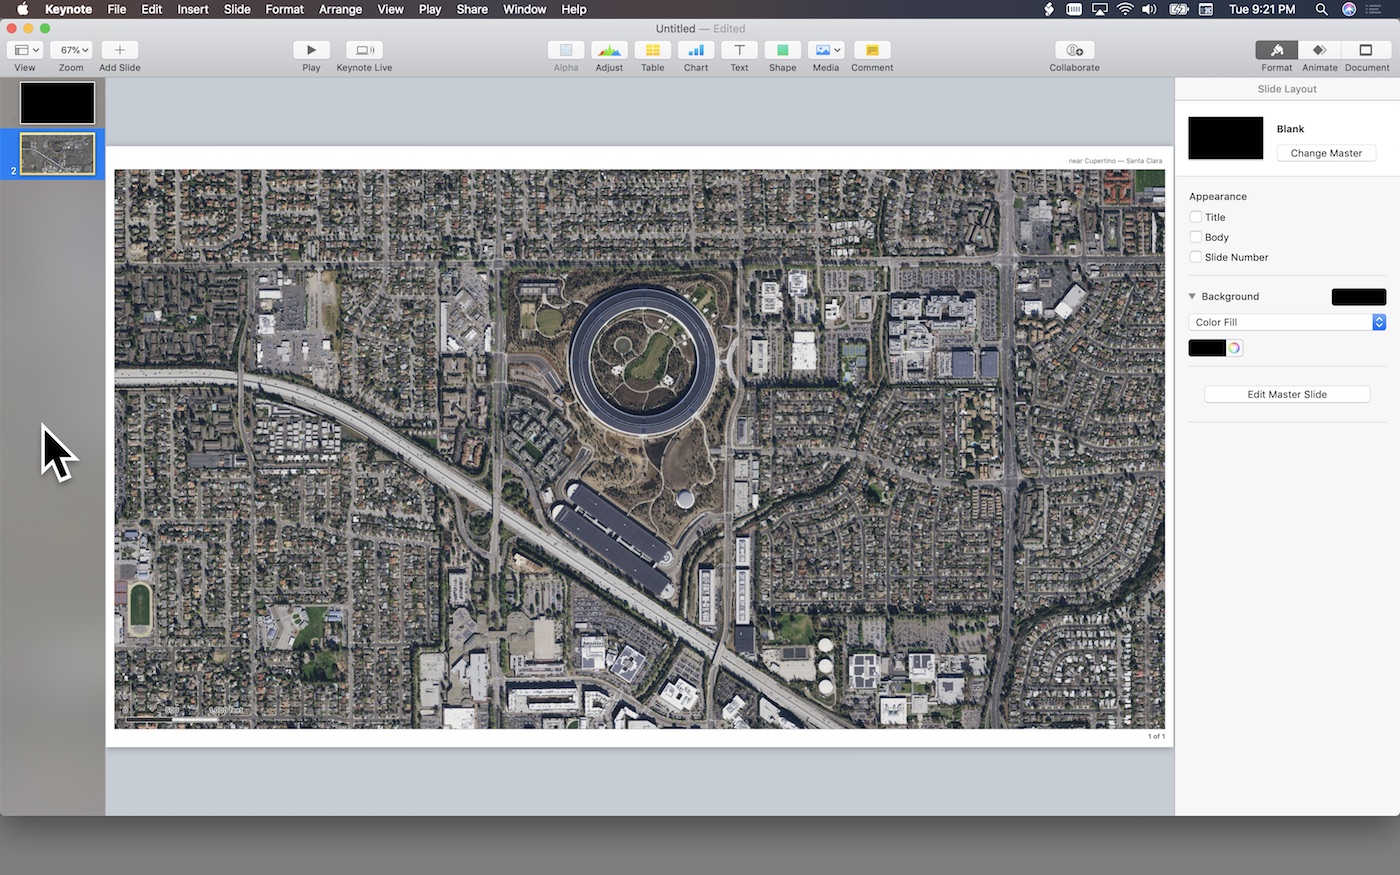Screen dimensions: 1400x875
Task: Toggle the Slide Number checkbox
Action: tap(1196, 257)
